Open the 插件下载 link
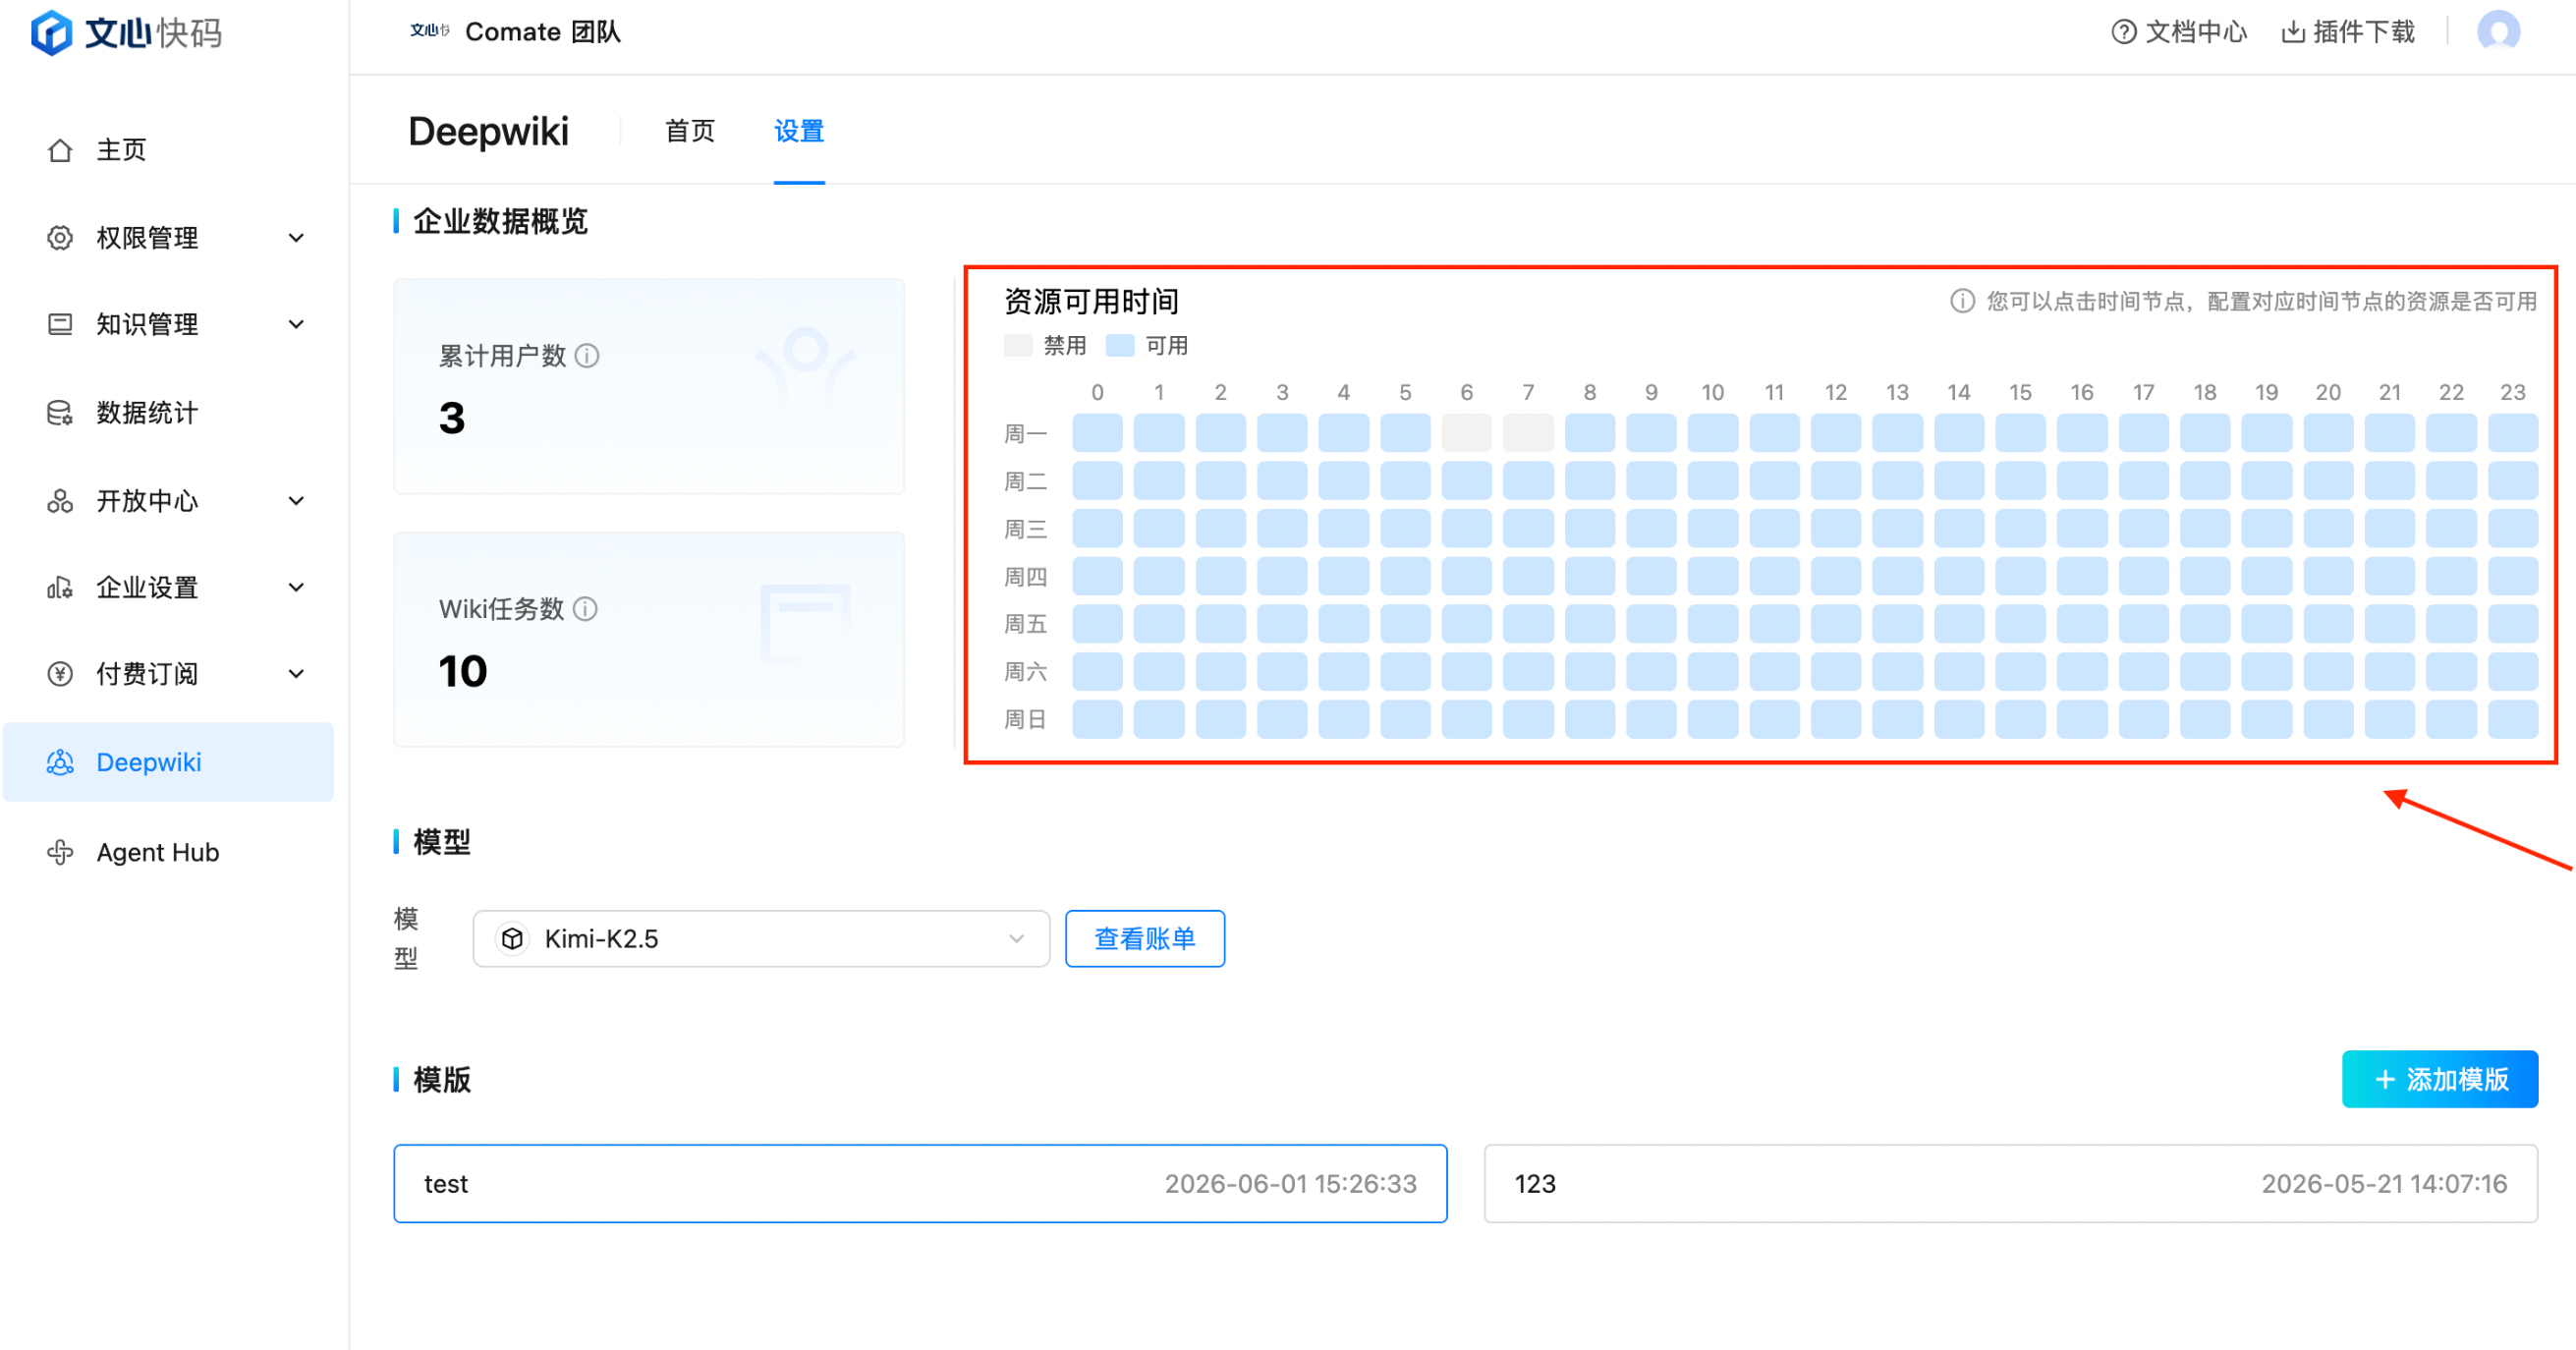Viewport: 2576px width, 1350px height. click(2348, 32)
